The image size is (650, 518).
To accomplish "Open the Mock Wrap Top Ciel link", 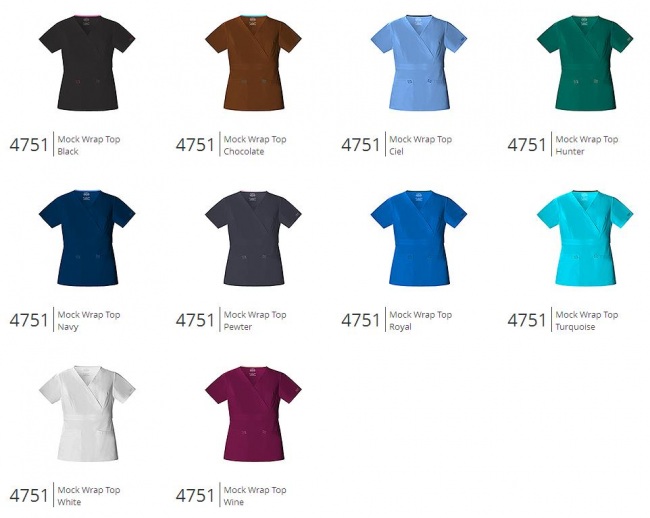I will click(x=420, y=145).
